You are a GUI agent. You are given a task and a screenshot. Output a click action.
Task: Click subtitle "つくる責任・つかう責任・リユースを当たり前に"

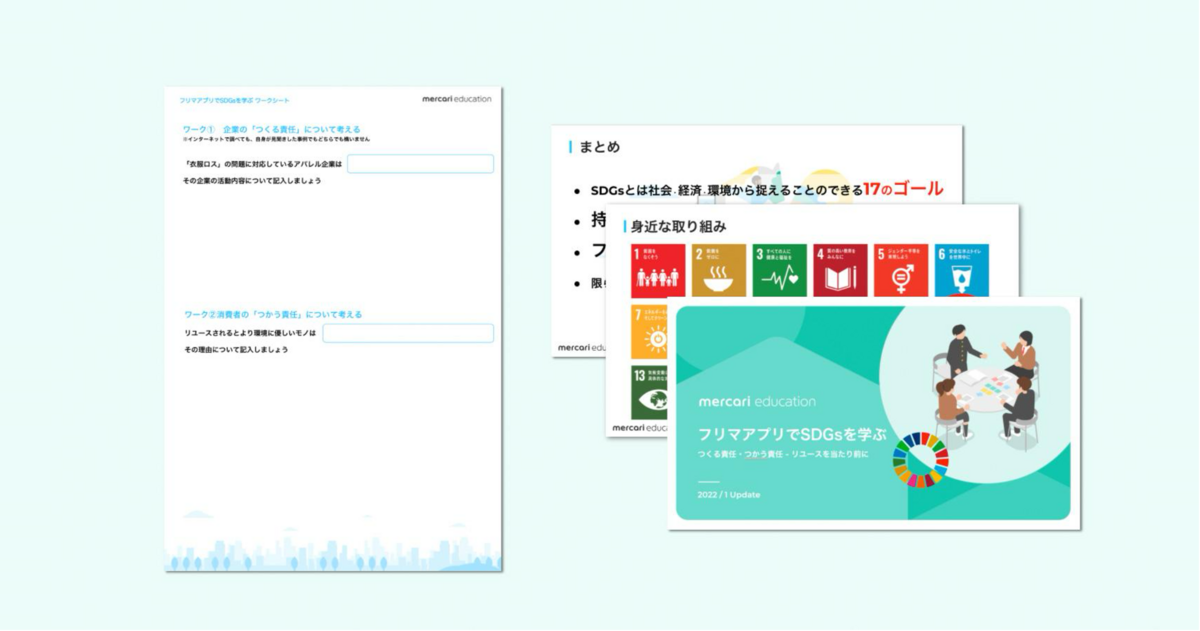pyautogui.click(x=783, y=454)
